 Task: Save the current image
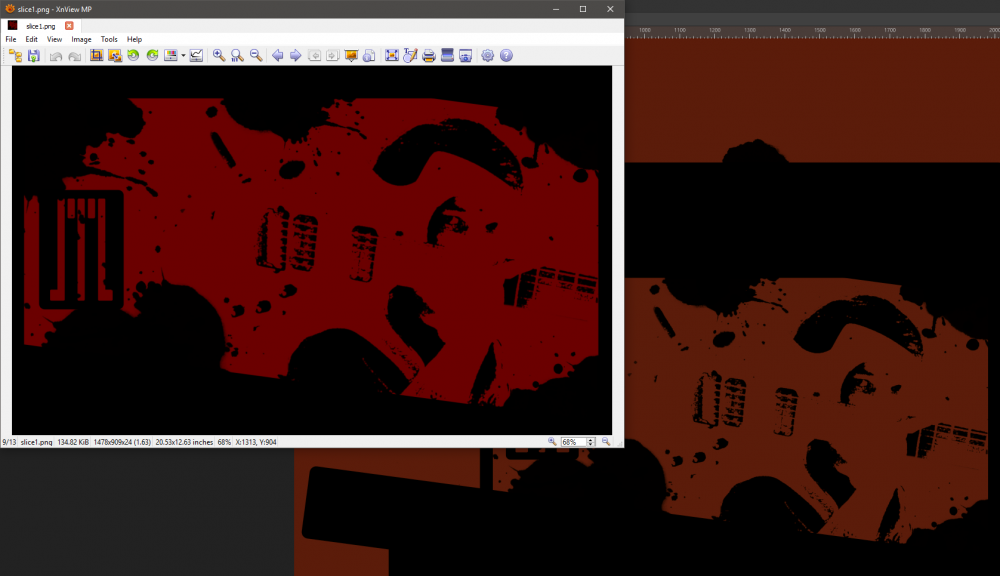pos(32,55)
